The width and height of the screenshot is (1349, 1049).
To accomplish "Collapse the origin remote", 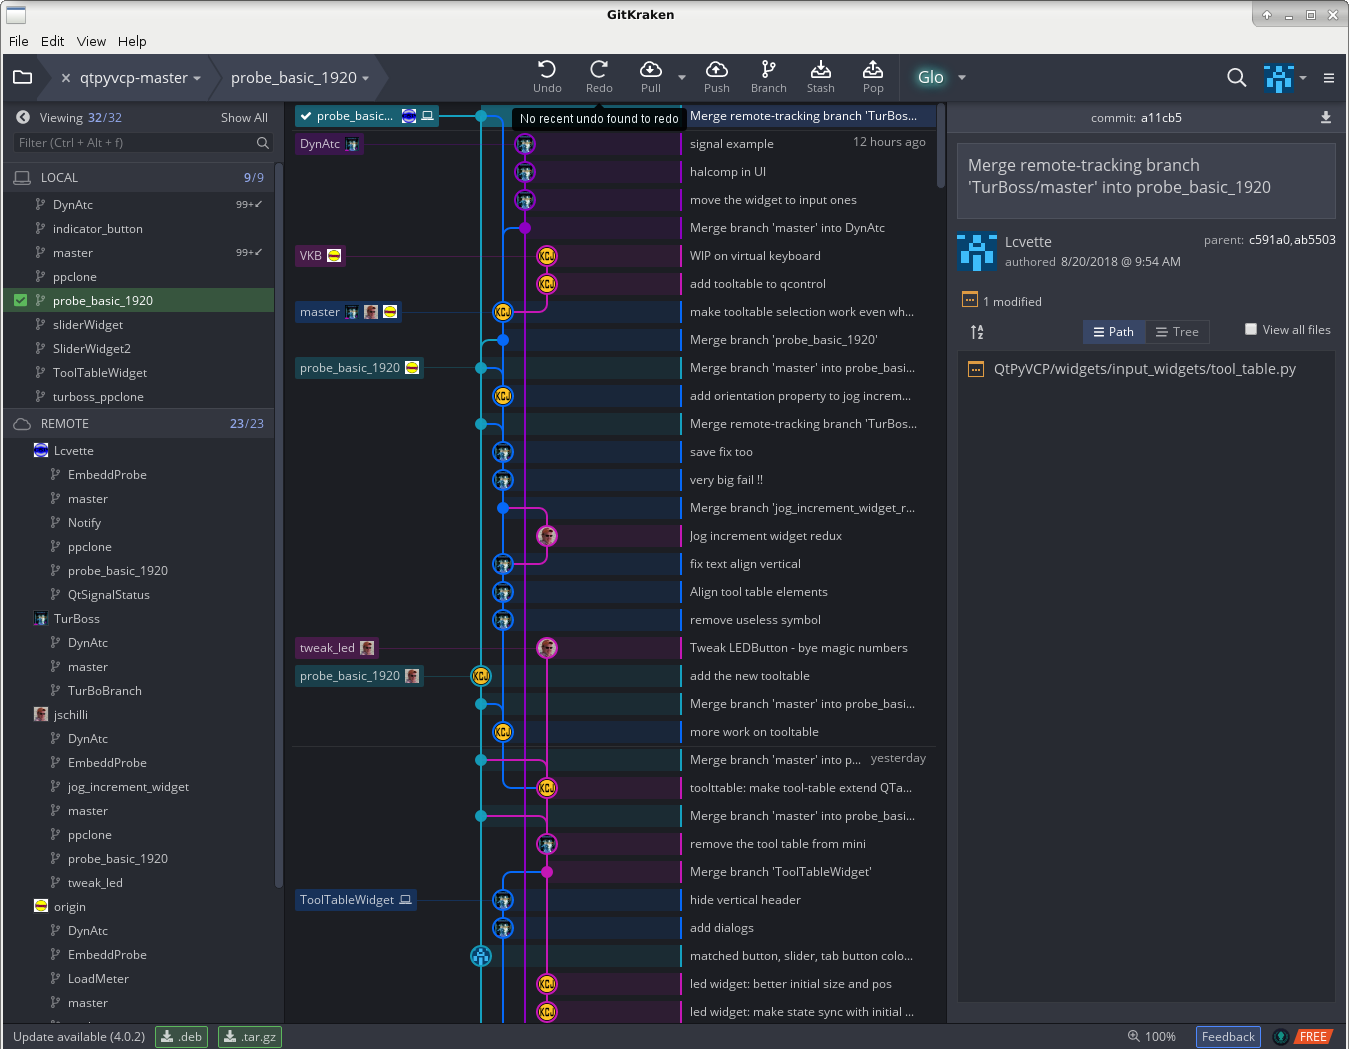I will coord(70,907).
